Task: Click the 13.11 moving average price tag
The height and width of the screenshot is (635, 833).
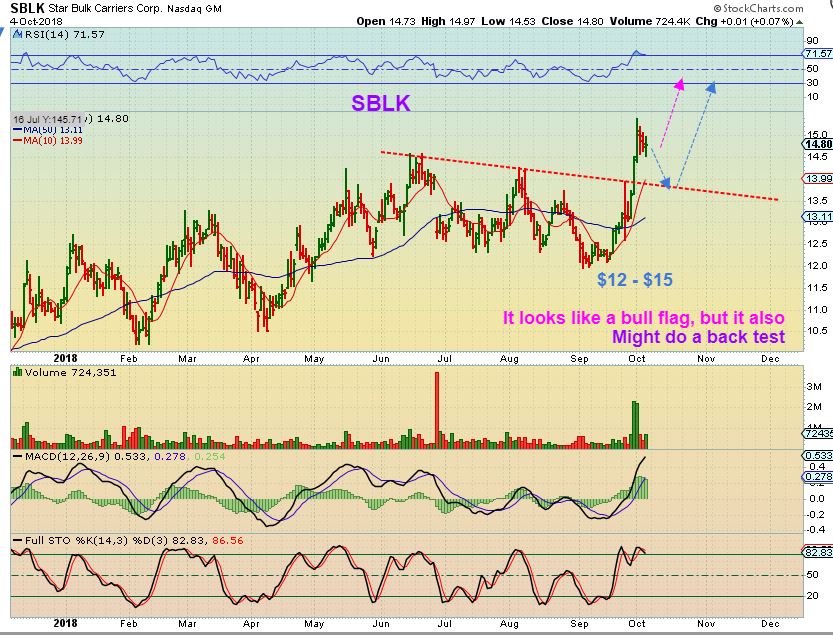Action: (x=819, y=216)
